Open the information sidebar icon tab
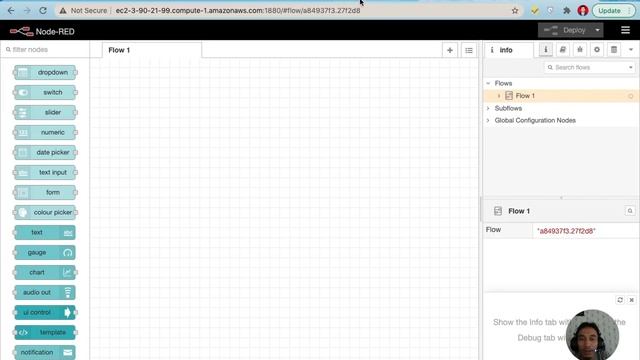The image size is (640, 360). [546, 50]
